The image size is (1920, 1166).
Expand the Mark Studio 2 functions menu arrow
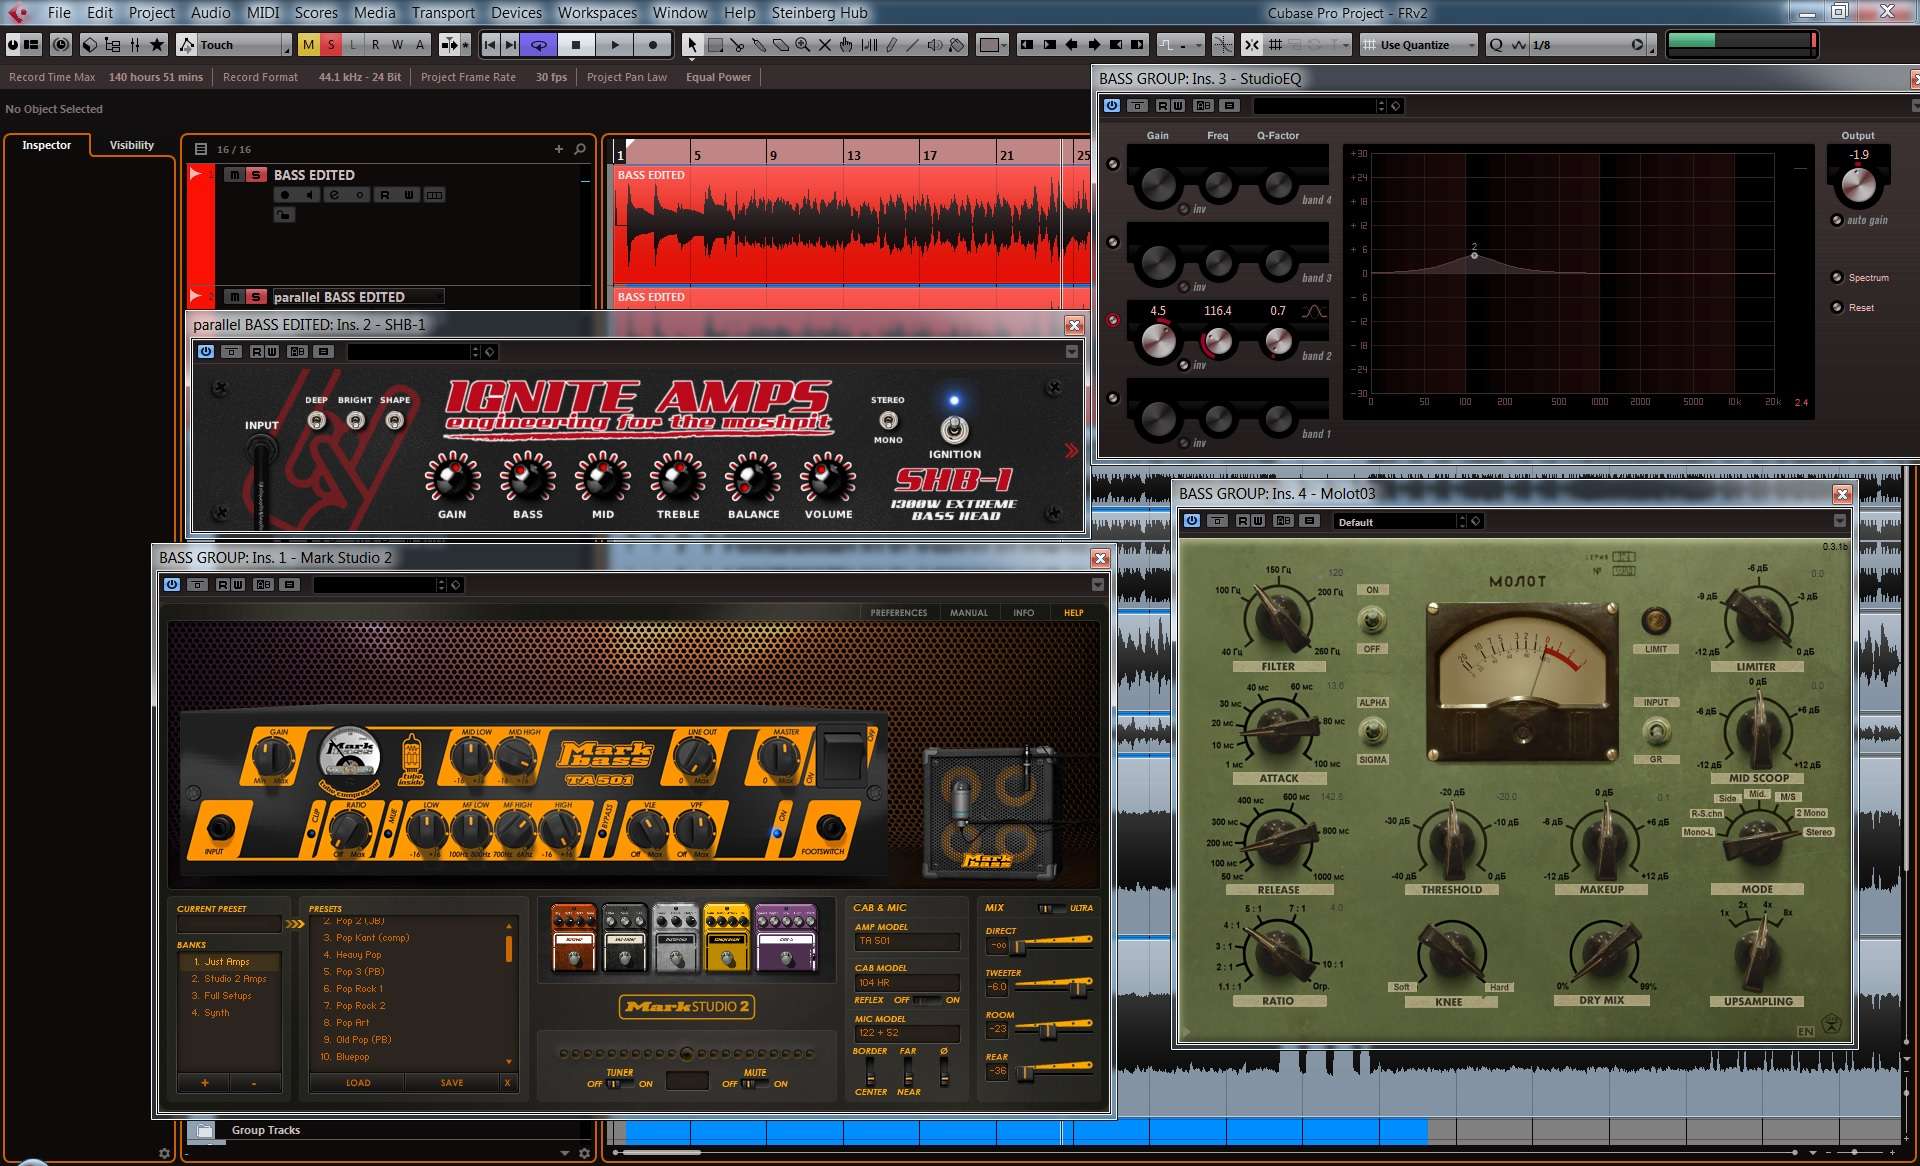[1097, 585]
